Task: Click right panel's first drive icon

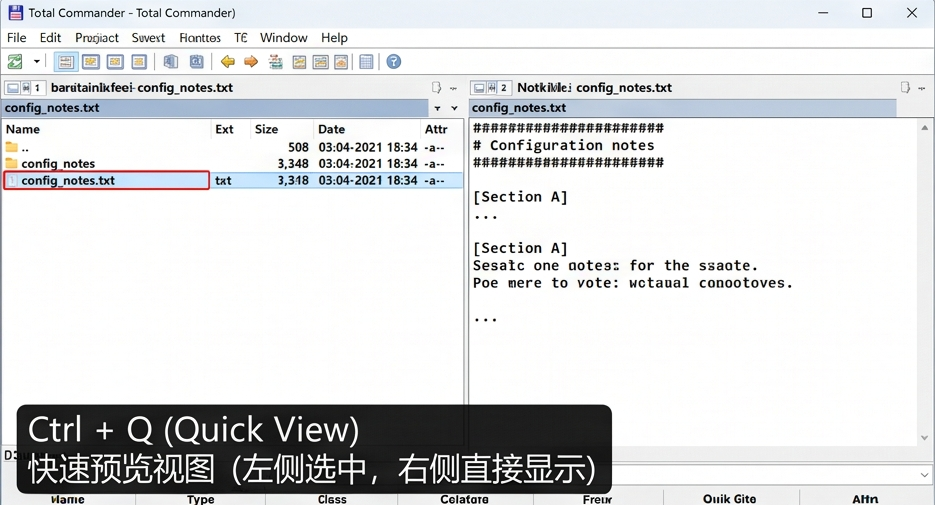Action: click(x=479, y=88)
